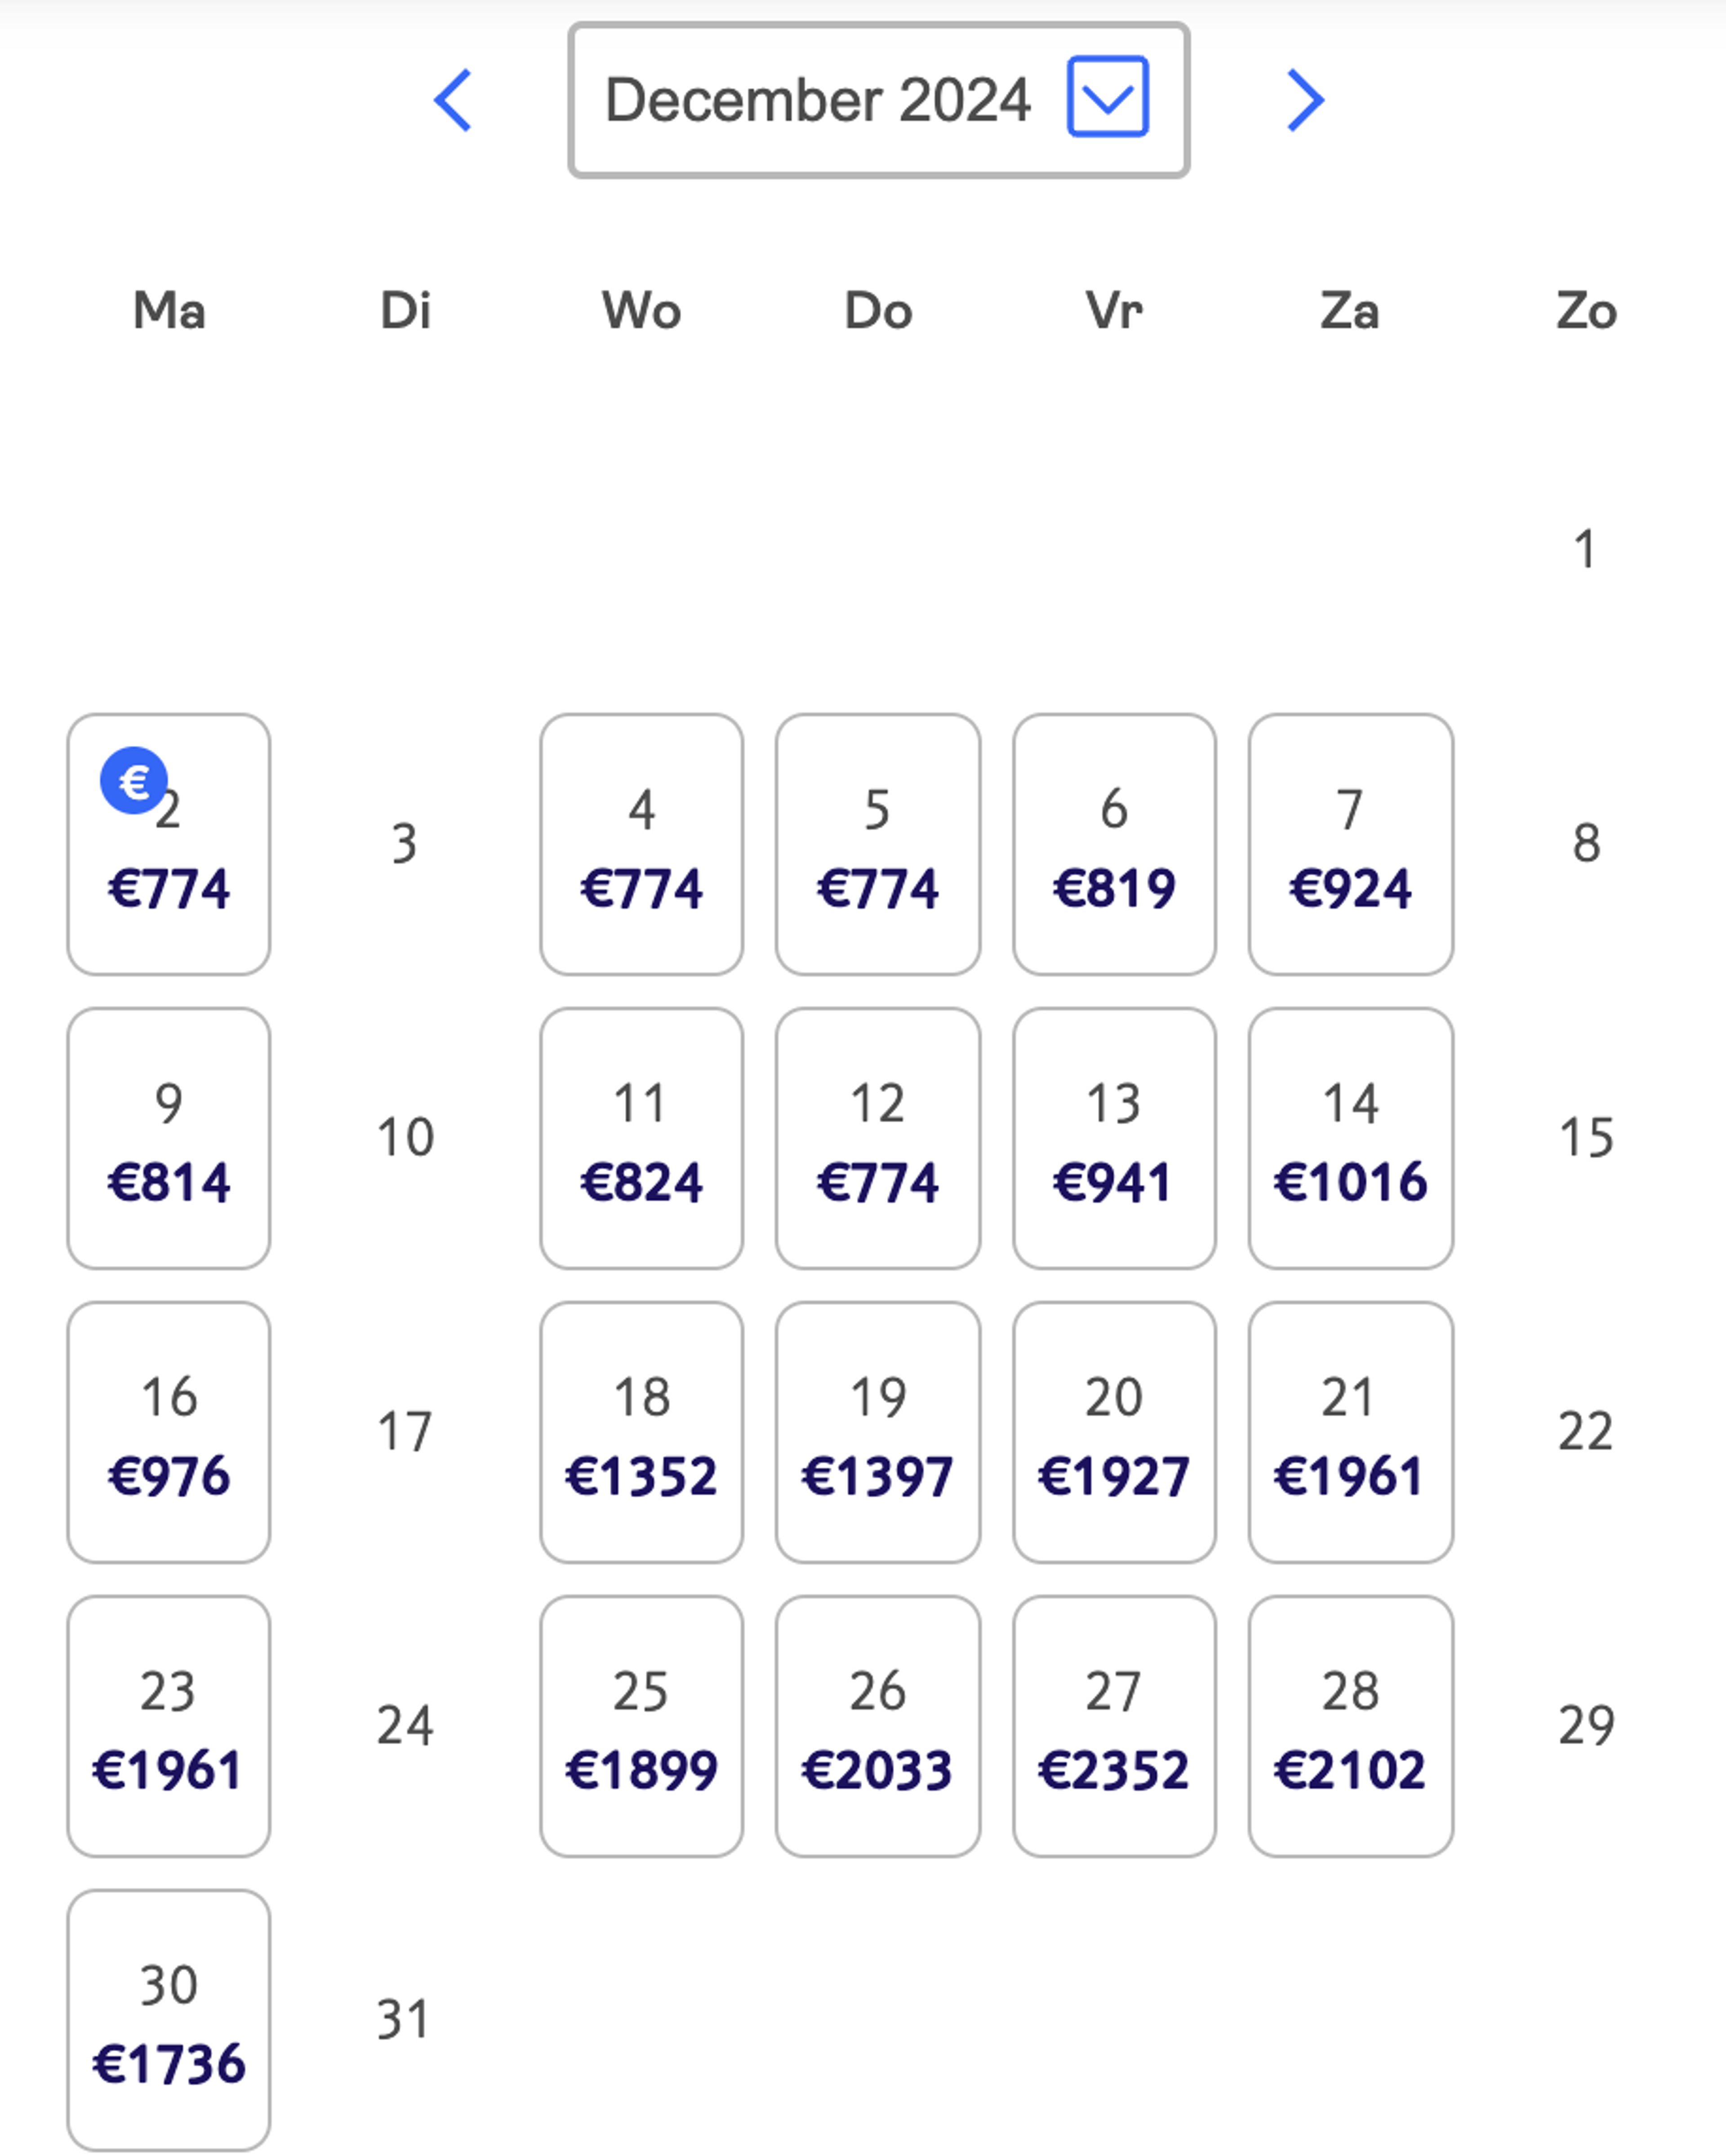Screen dimensions: 1726x2156
Task: Pick December 28 at €2102
Action: pos(1350,1726)
